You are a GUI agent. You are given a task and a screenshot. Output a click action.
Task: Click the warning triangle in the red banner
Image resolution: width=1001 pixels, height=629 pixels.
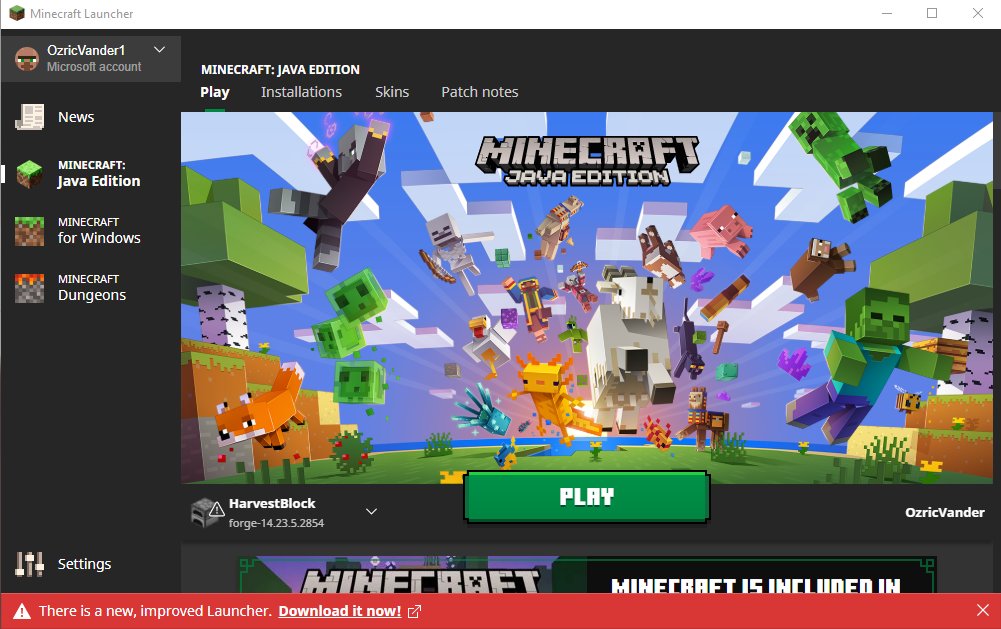[x=22, y=612]
